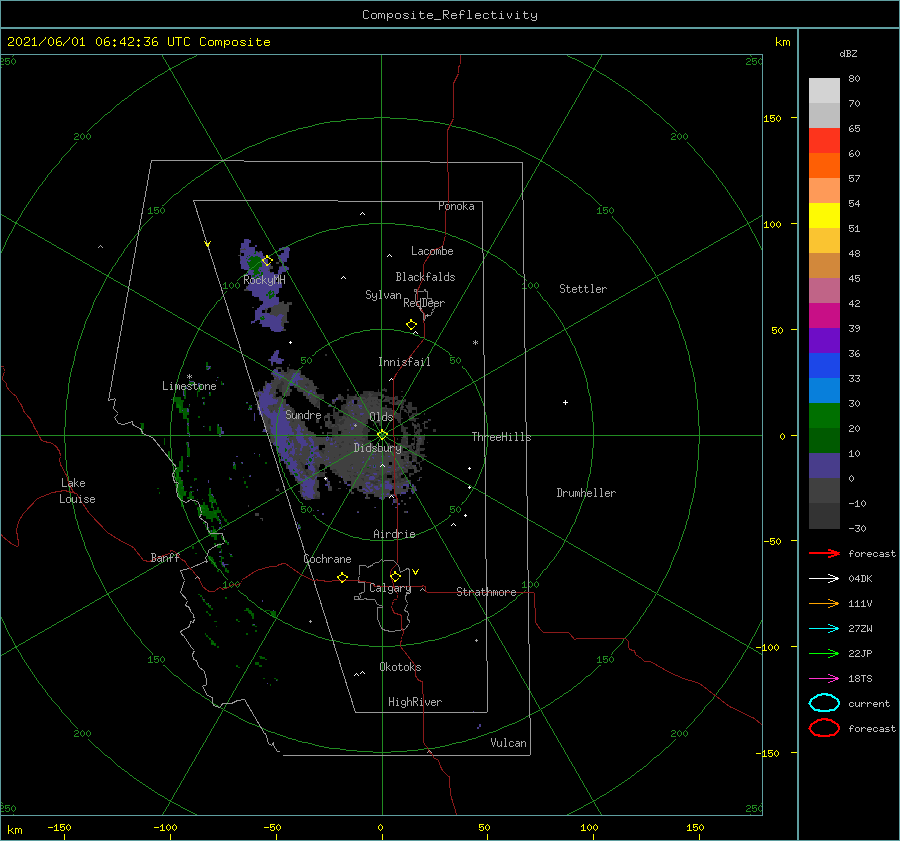Image resolution: width=900 pixels, height=841 pixels.
Task: Click the RedDeer city label
Action: pyautogui.click(x=424, y=303)
